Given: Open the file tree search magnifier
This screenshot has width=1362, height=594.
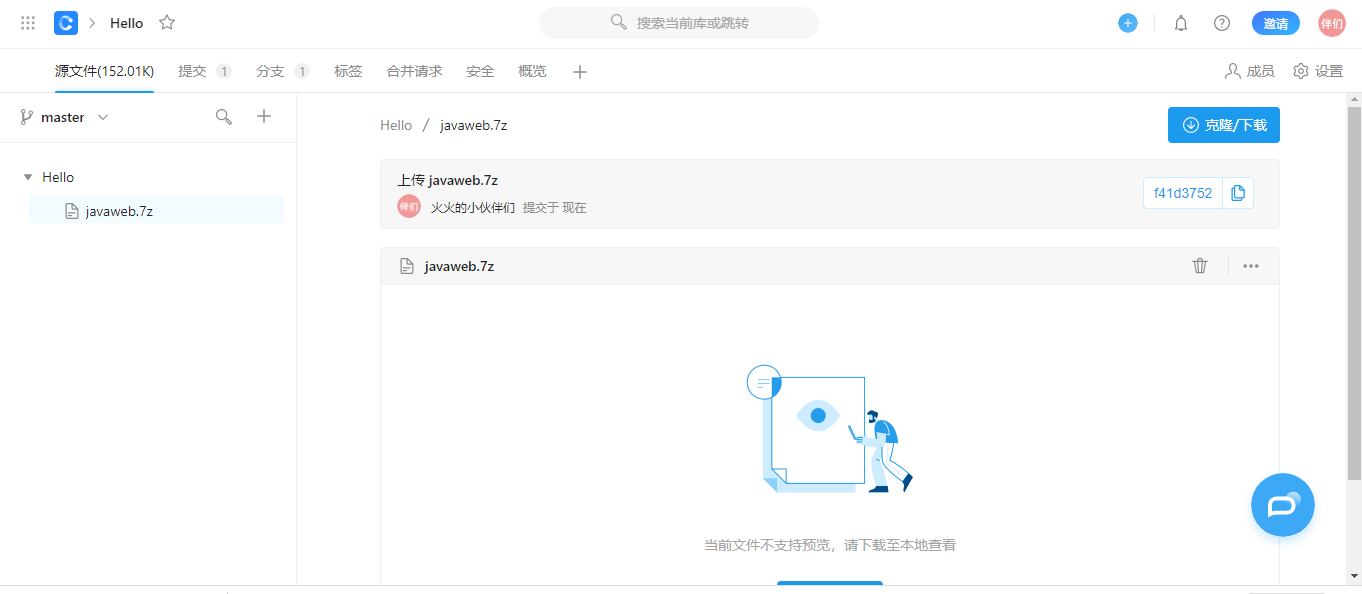Looking at the screenshot, I should coord(223,116).
